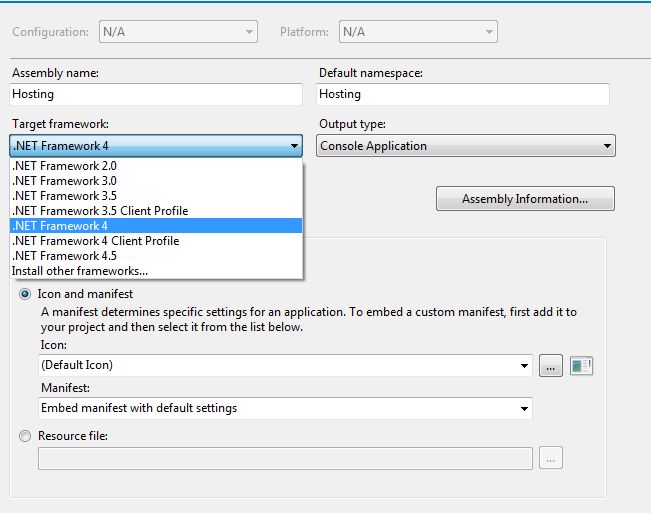Open the Assembly Information dialog
This screenshot has height=513, width=651.
pos(525,199)
